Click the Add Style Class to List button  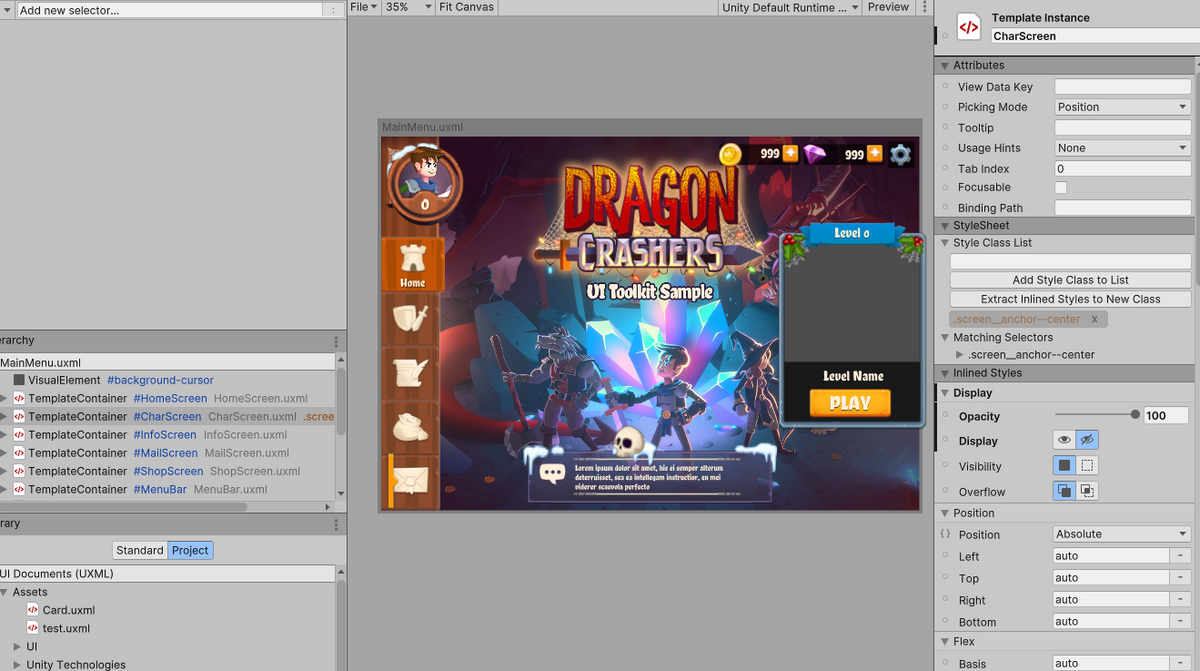[x=1070, y=280]
